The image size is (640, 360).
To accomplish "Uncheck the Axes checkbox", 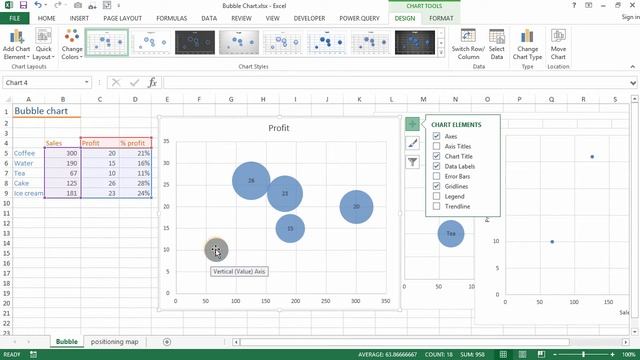I will click(x=436, y=136).
